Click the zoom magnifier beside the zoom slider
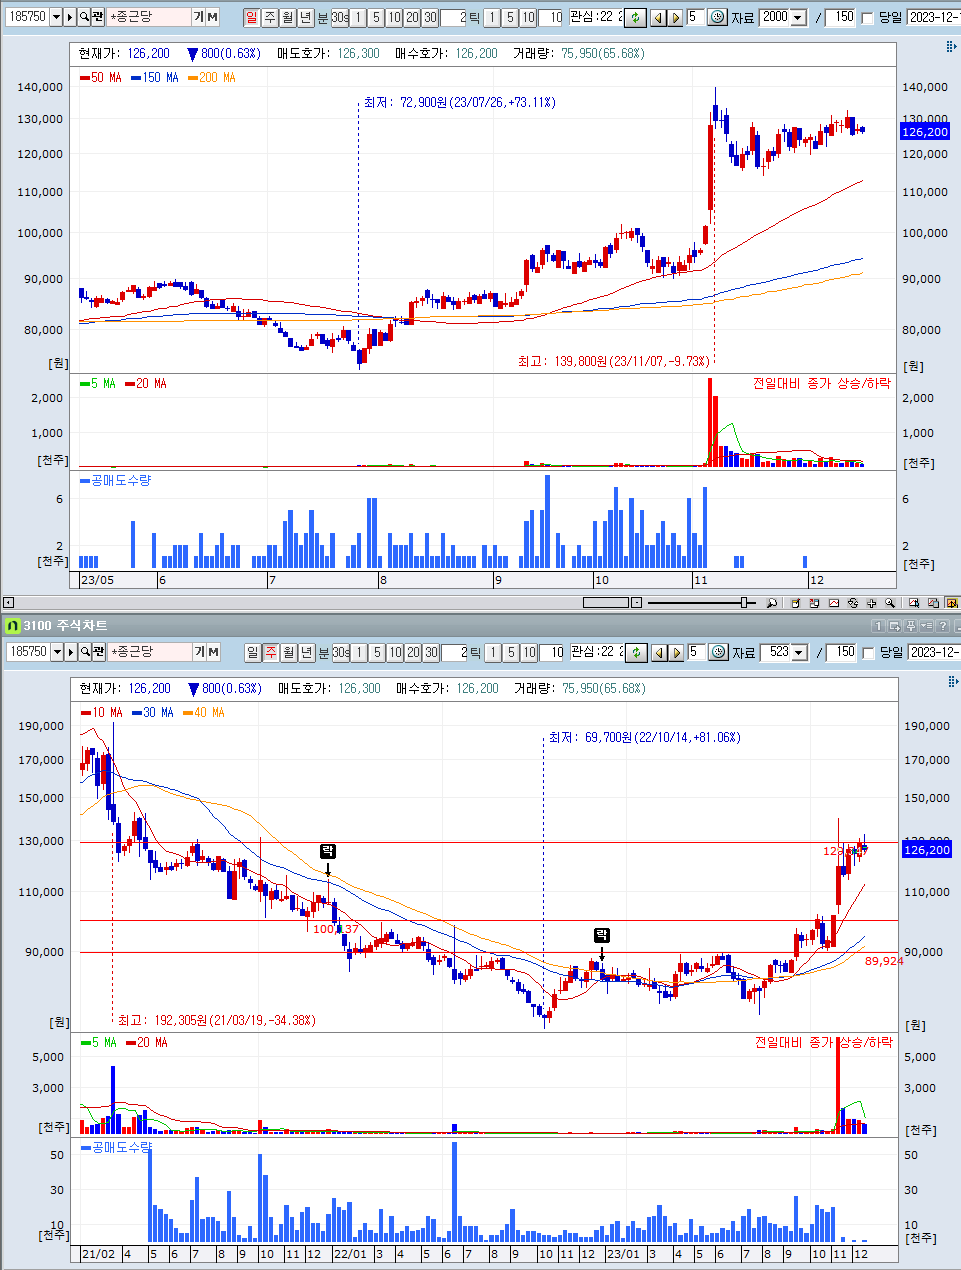 click(x=771, y=603)
